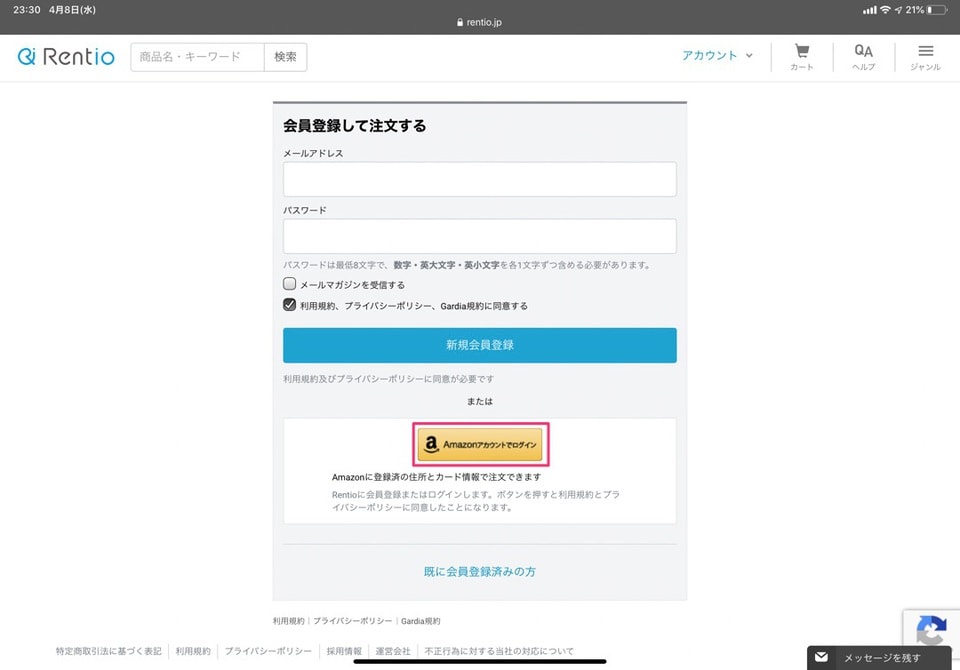Click the メールアドレス input field
The height and width of the screenshot is (670, 960).
tap(479, 179)
